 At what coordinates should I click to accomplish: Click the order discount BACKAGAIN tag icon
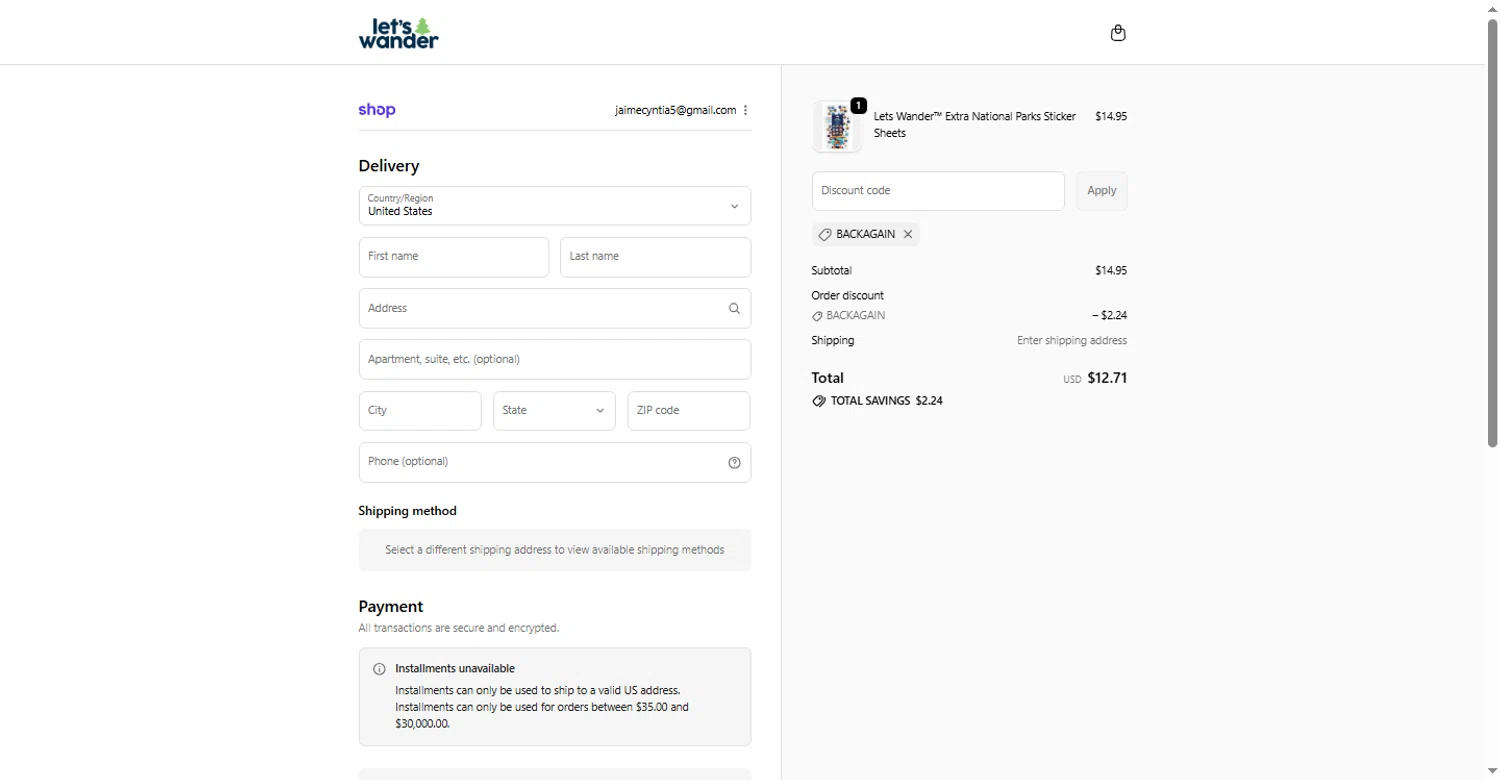pyautogui.click(x=817, y=316)
